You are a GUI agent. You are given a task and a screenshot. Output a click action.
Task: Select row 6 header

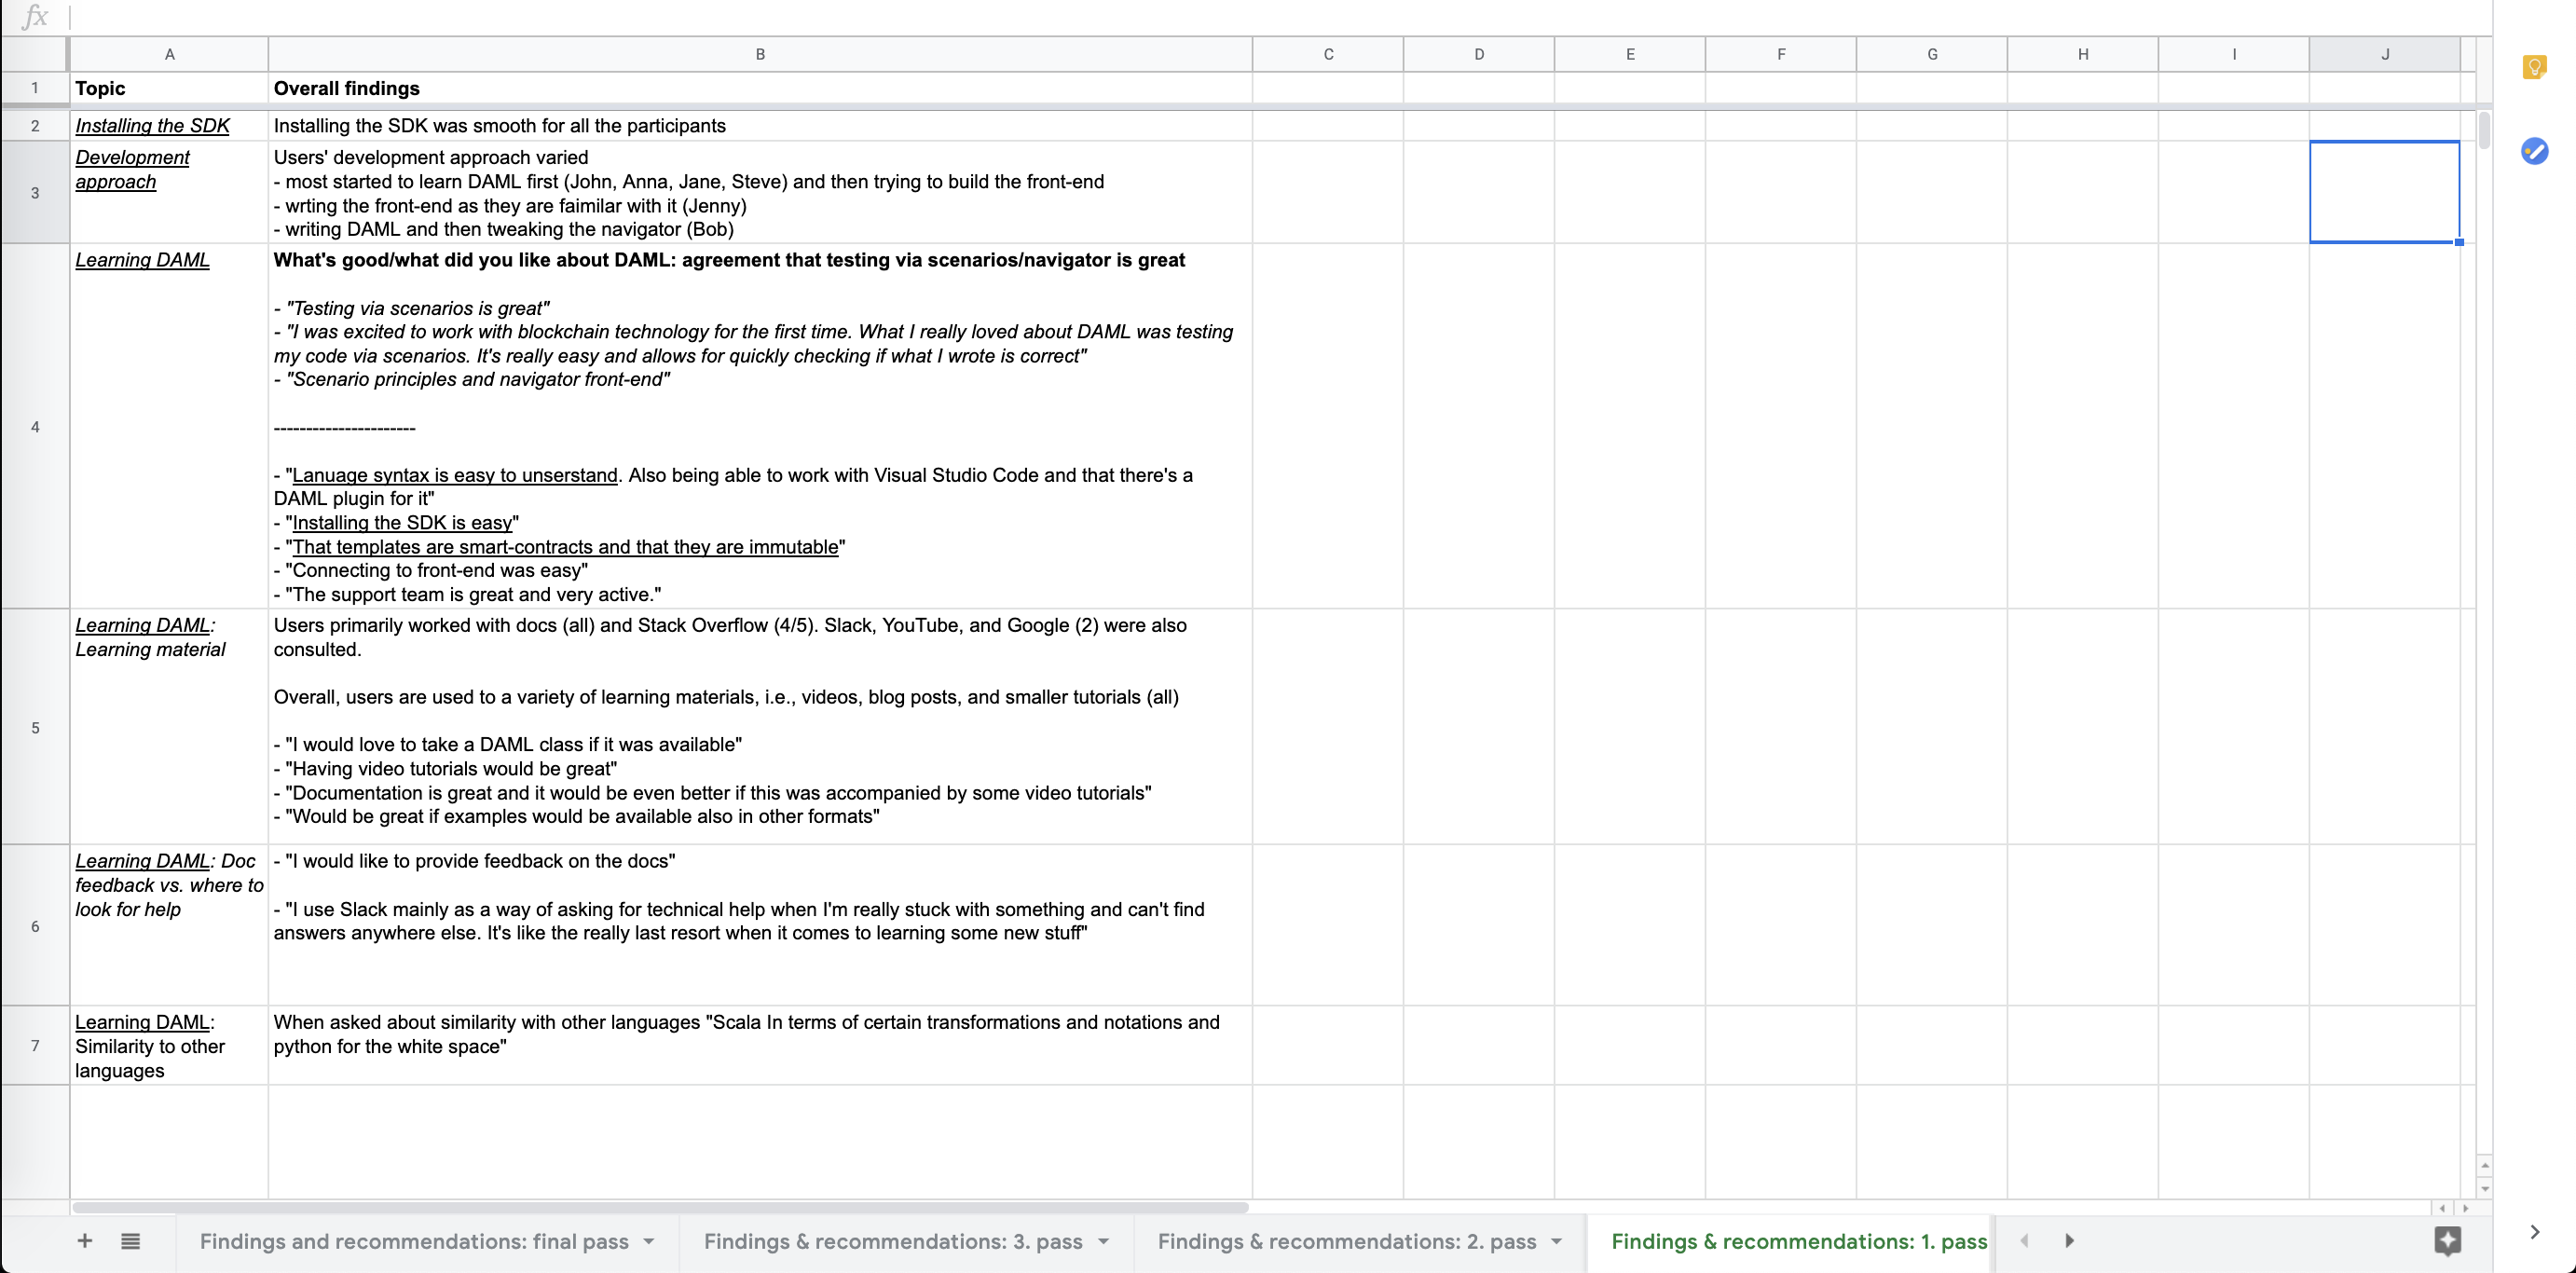35,927
